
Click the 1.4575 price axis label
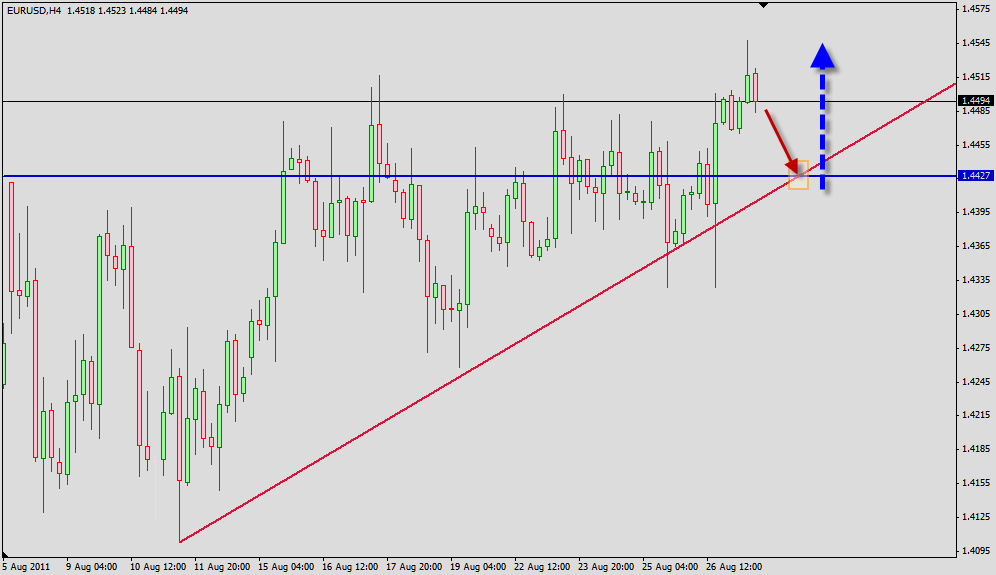[x=976, y=9]
